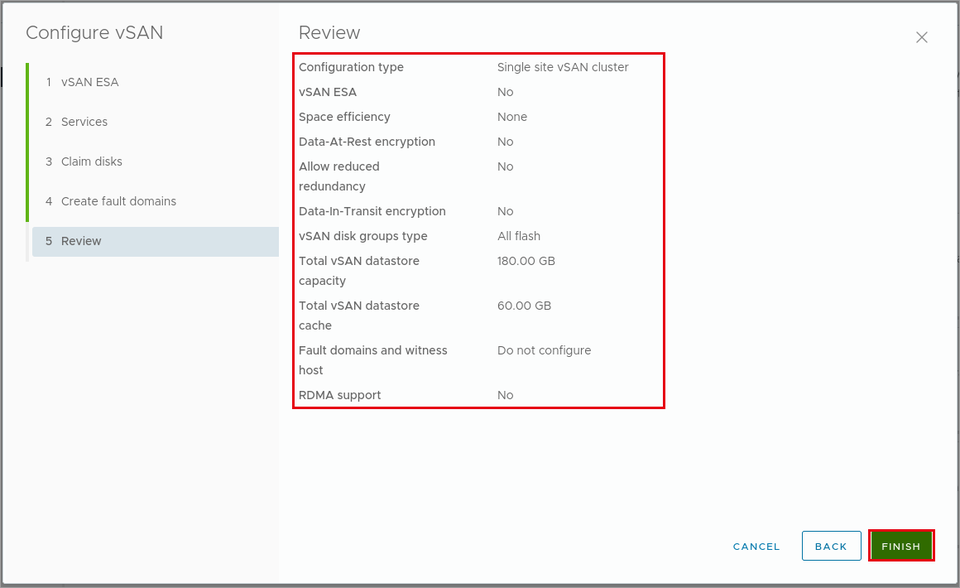Click the Total vSAN datastore cache label
960x588 pixels.
tap(359, 315)
